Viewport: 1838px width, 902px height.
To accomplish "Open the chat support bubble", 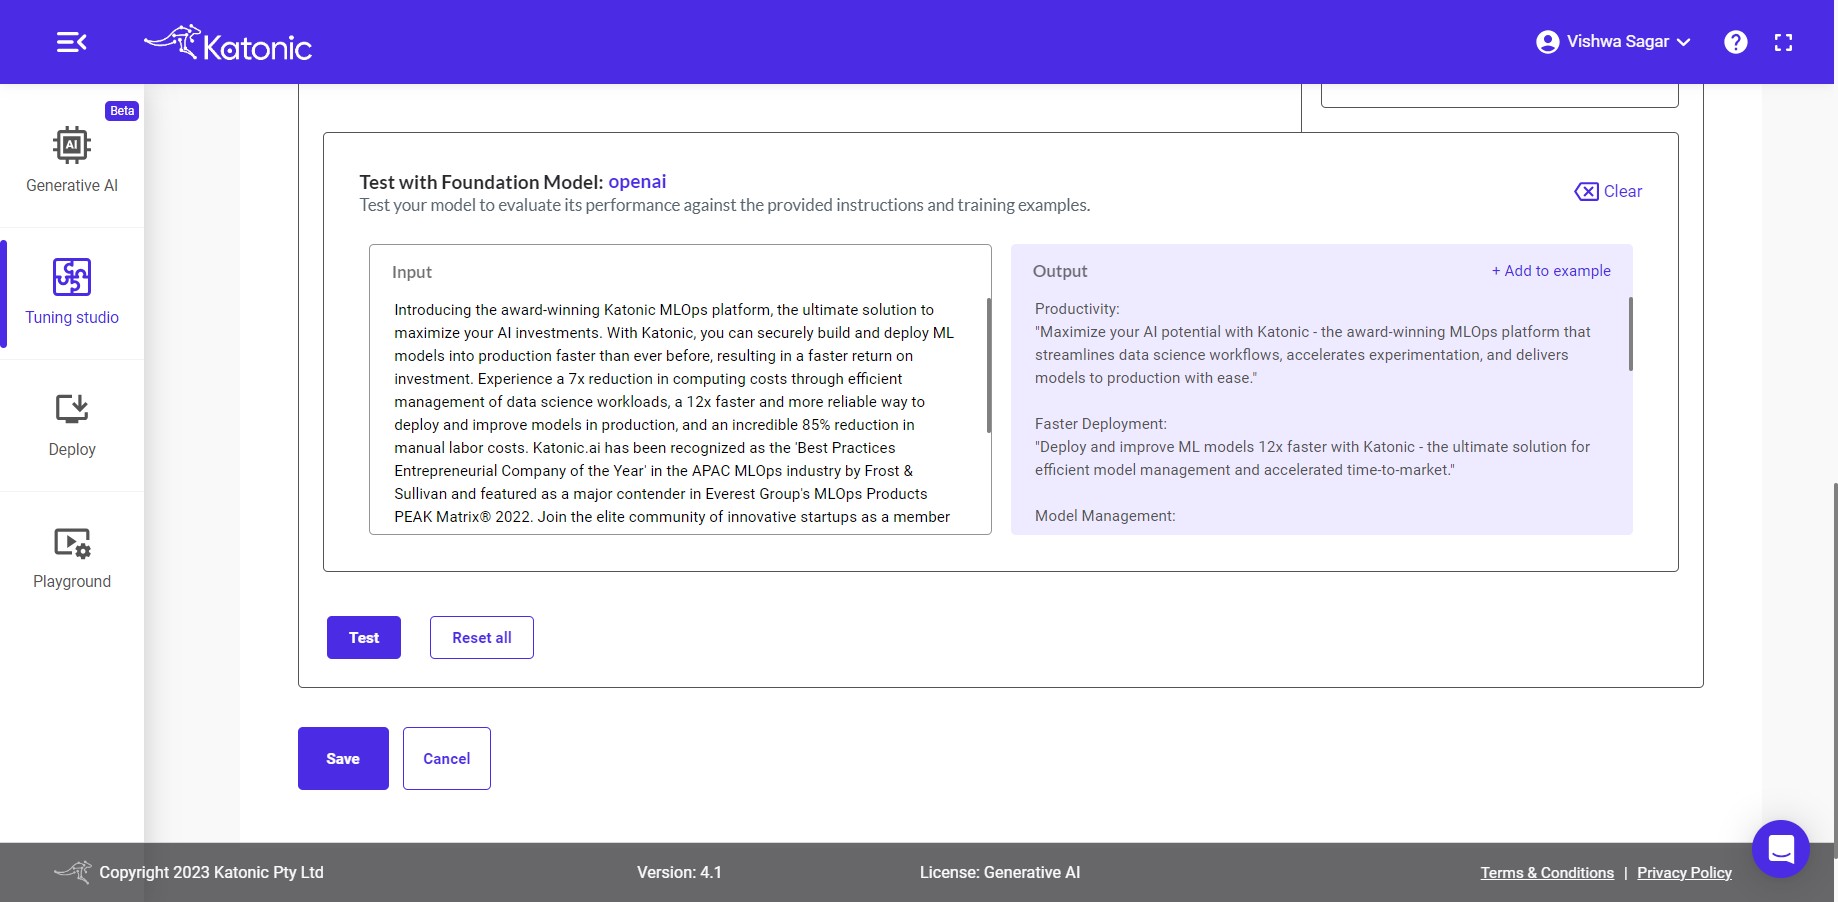I will point(1781,849).
